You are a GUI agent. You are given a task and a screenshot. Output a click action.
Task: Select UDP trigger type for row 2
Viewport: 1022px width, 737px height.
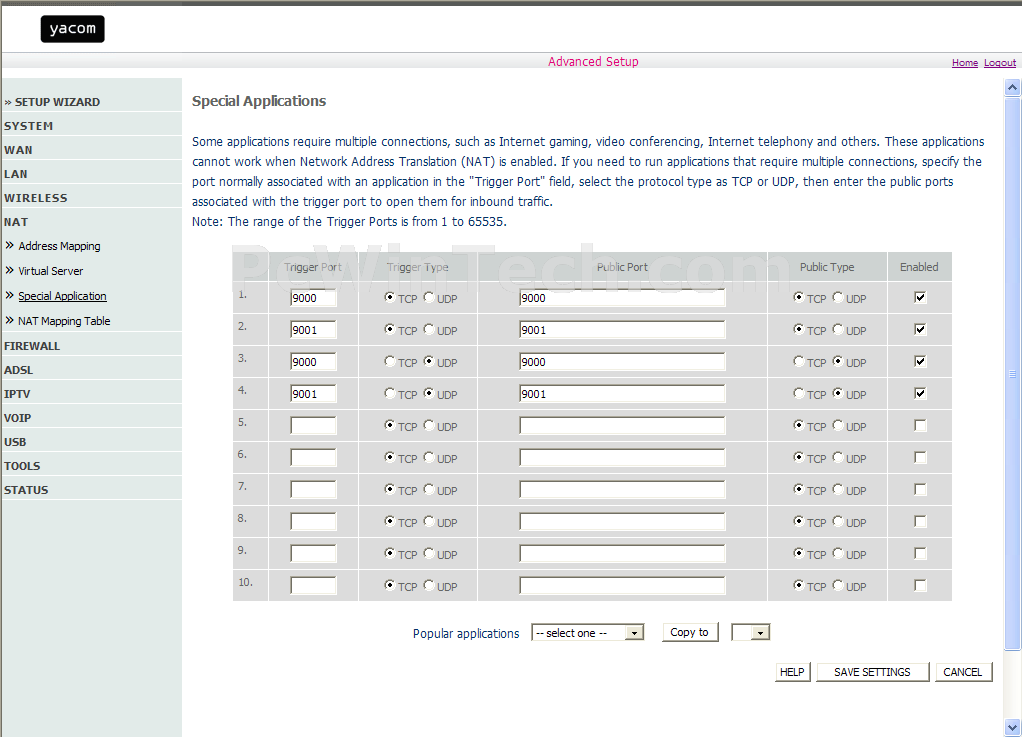[x=429, y=329]
